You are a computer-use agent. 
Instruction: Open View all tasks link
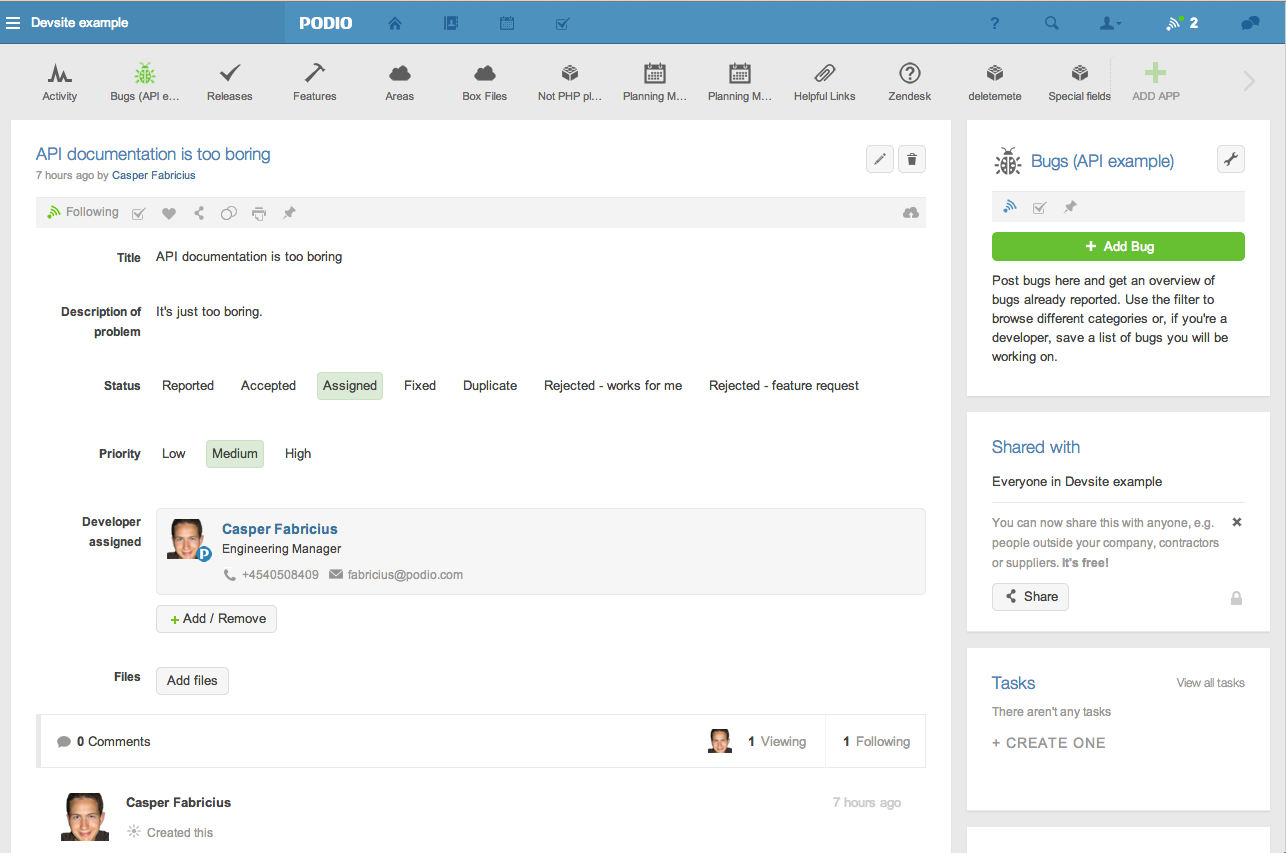(1210, 683)
